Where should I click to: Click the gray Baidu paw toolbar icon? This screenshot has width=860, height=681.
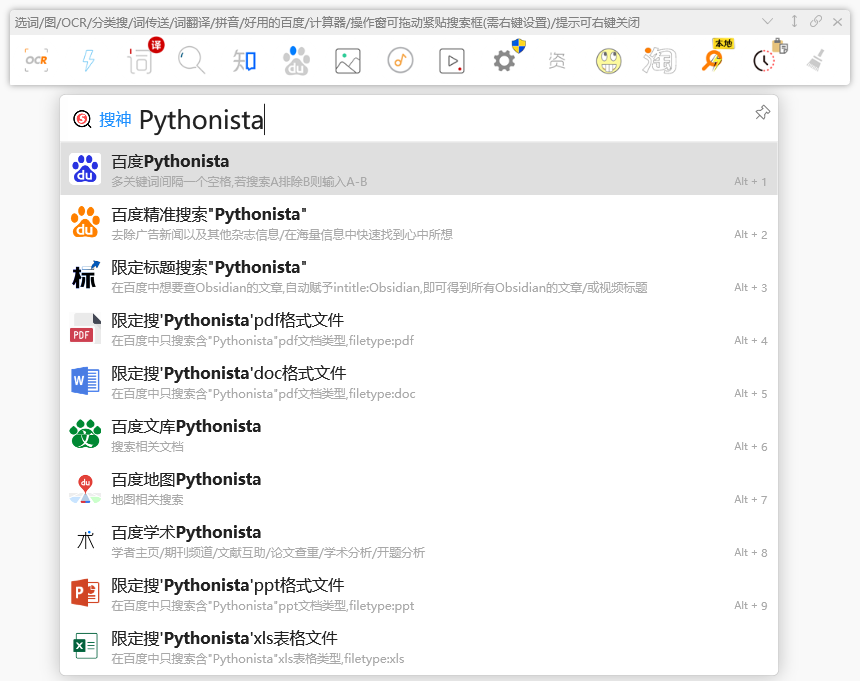point(296,60)
